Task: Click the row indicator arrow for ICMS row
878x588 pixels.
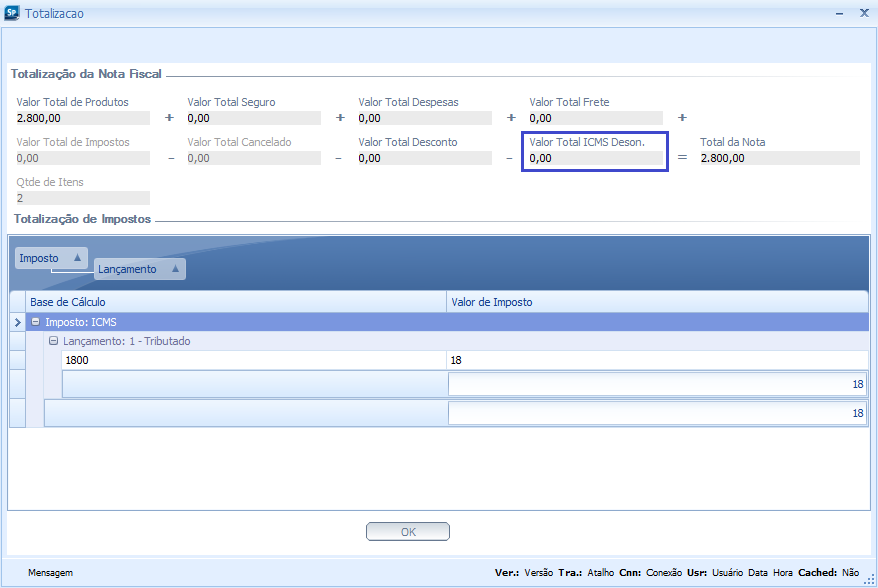Action: [17, 322]
